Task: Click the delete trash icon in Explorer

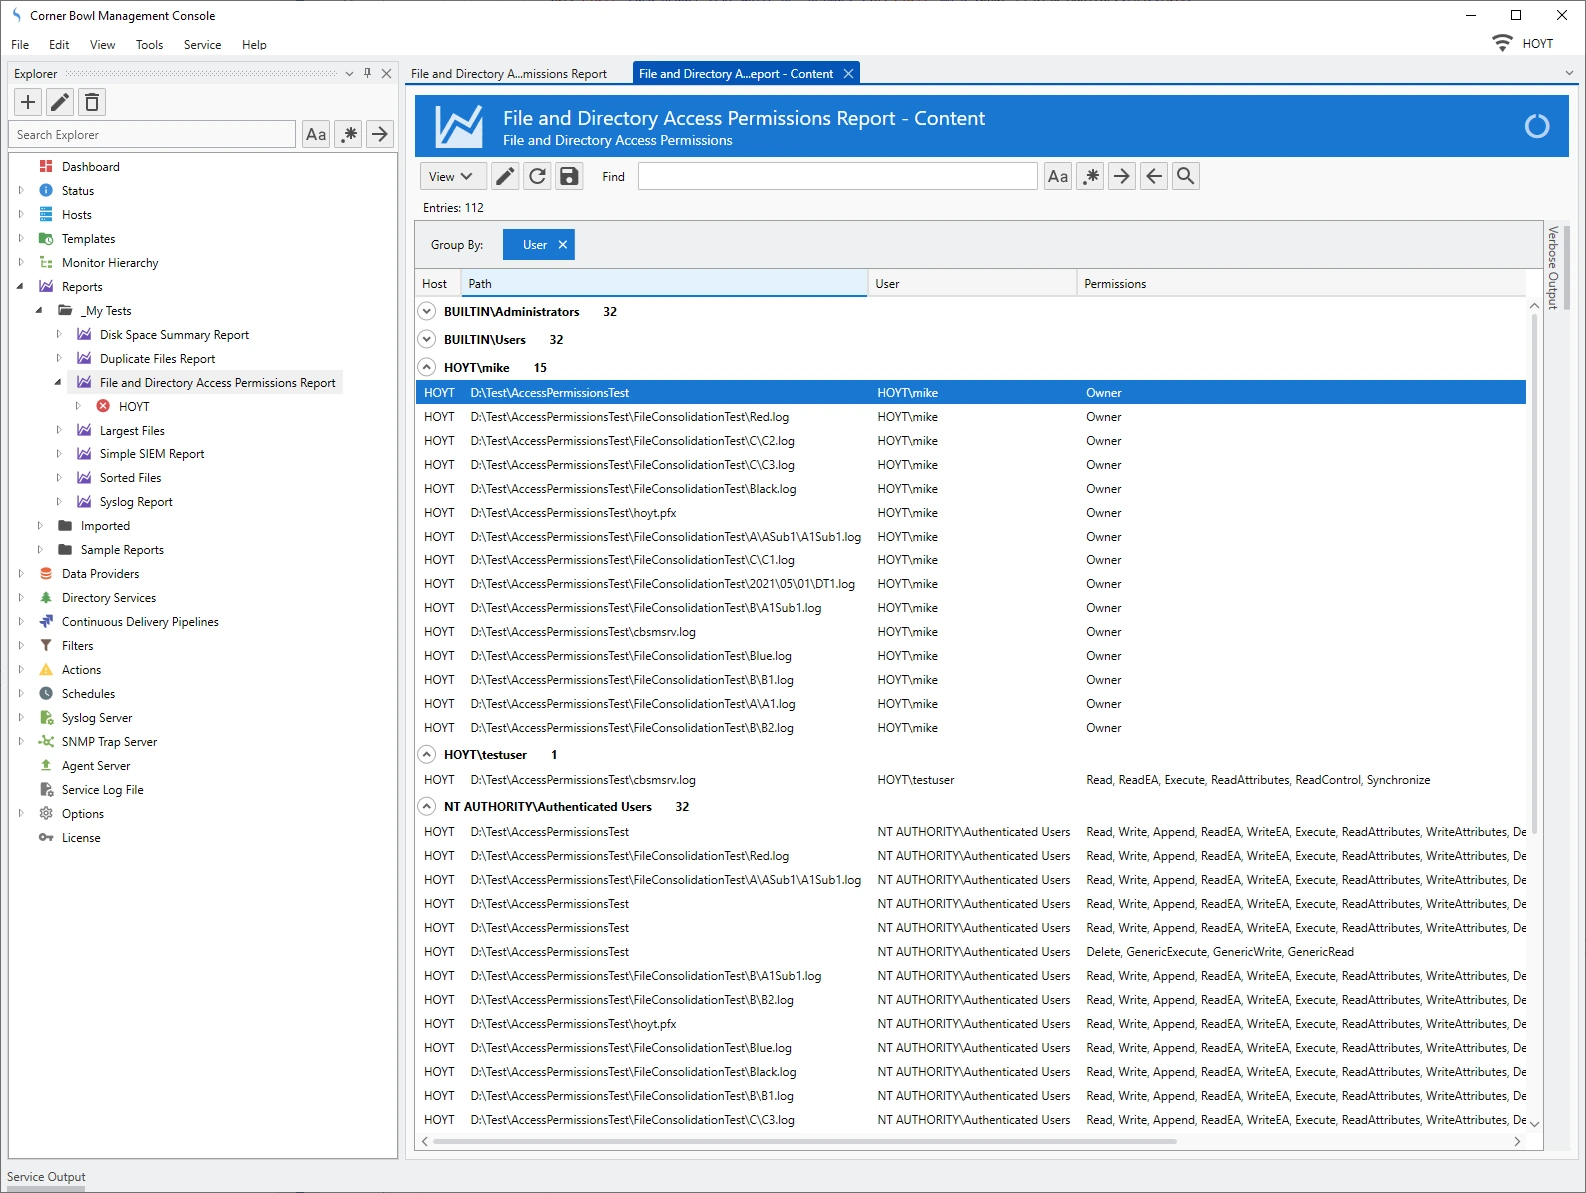Action: point(92,102)
